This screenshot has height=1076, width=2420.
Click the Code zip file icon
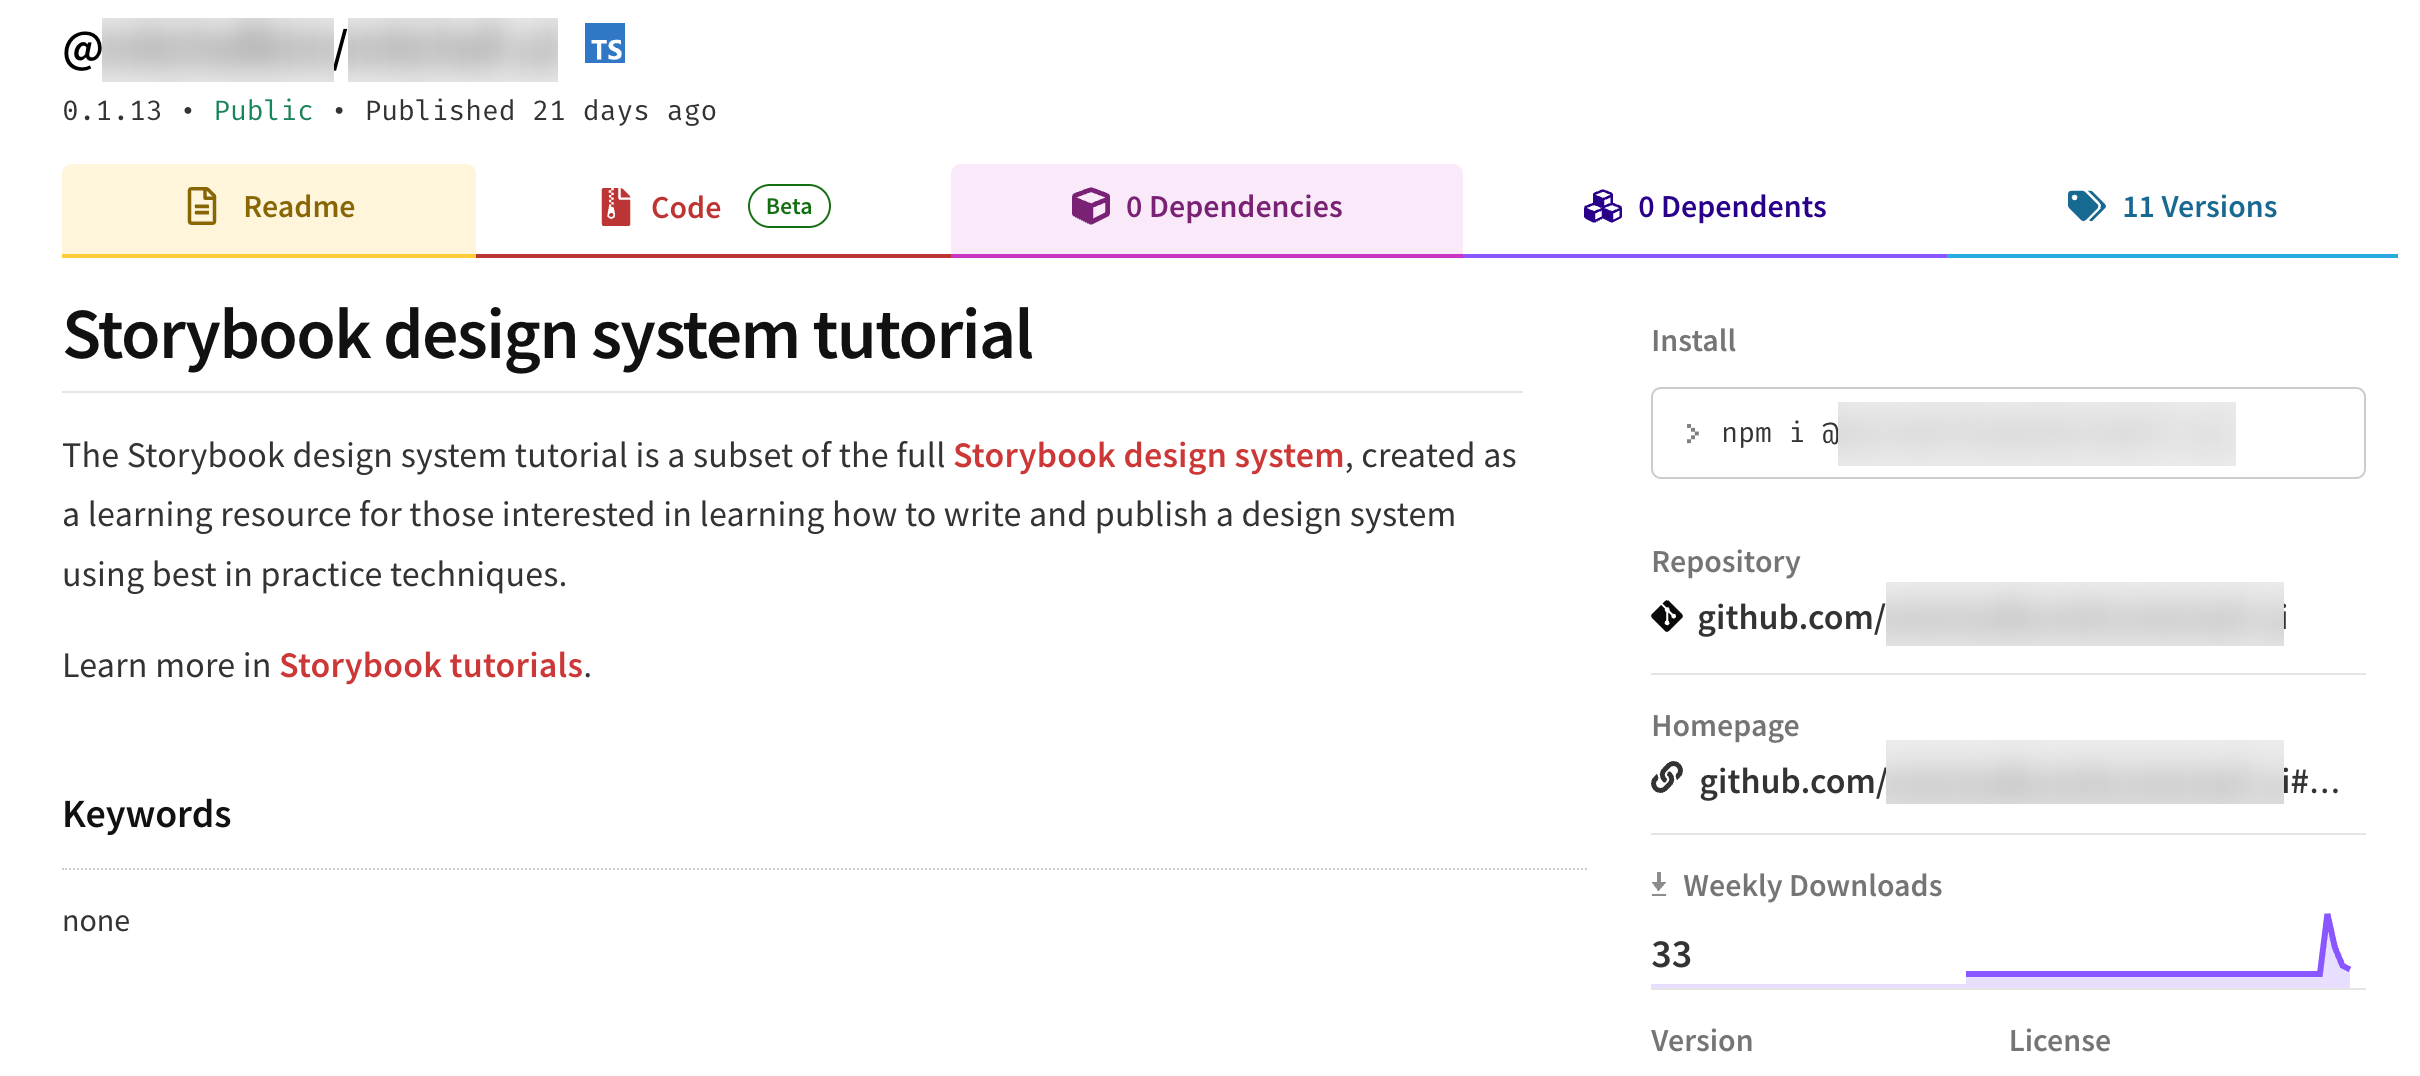(x=615, y=206)
